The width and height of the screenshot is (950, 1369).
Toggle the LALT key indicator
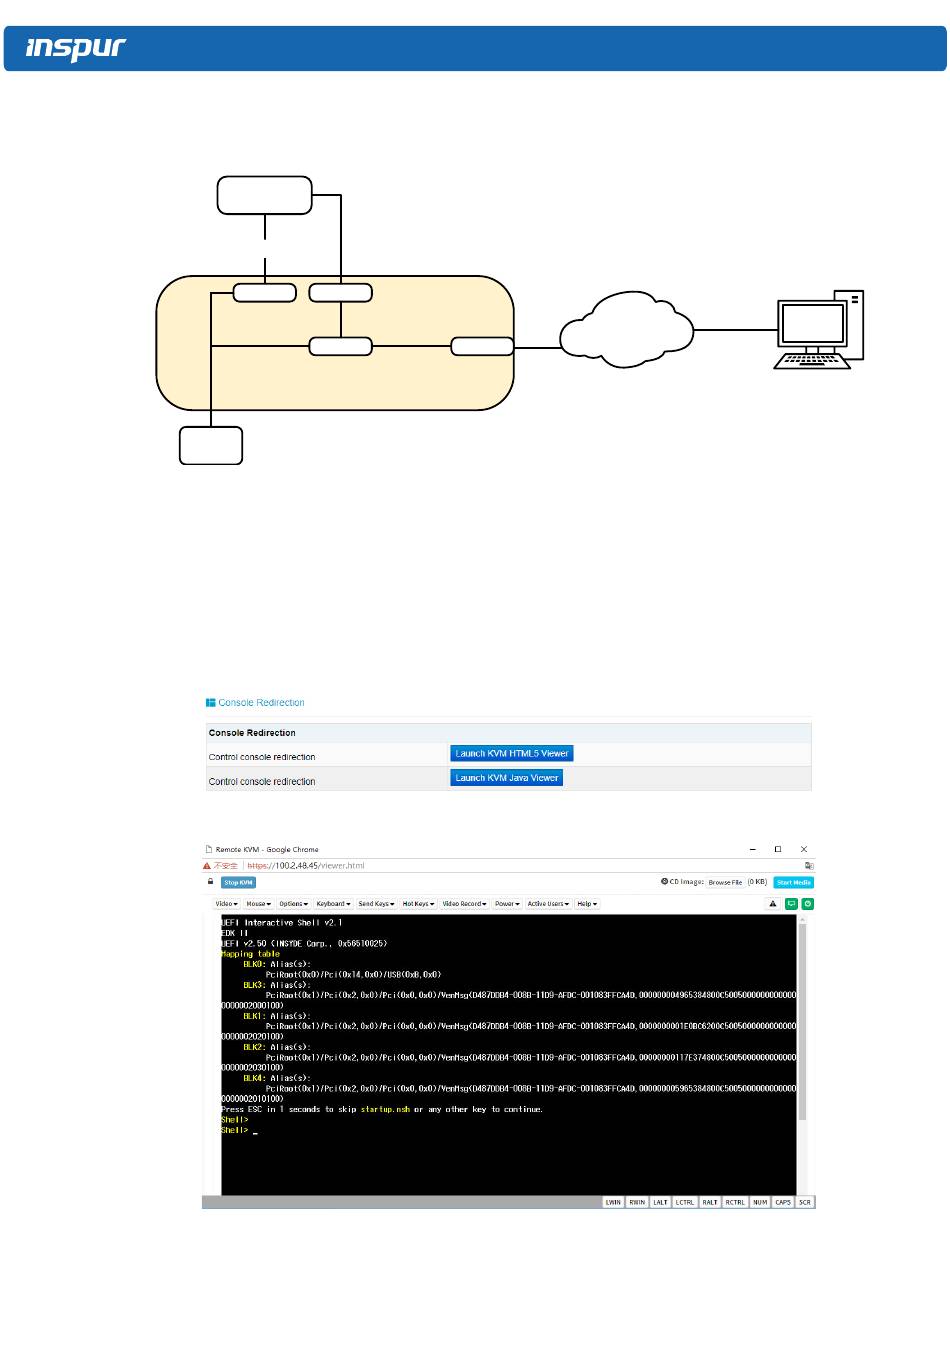coord(661,1203)
